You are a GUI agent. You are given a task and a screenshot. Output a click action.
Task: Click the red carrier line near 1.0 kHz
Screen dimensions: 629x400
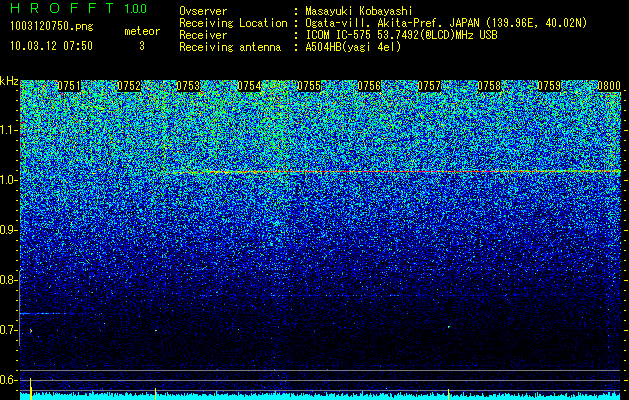point(397,172)
